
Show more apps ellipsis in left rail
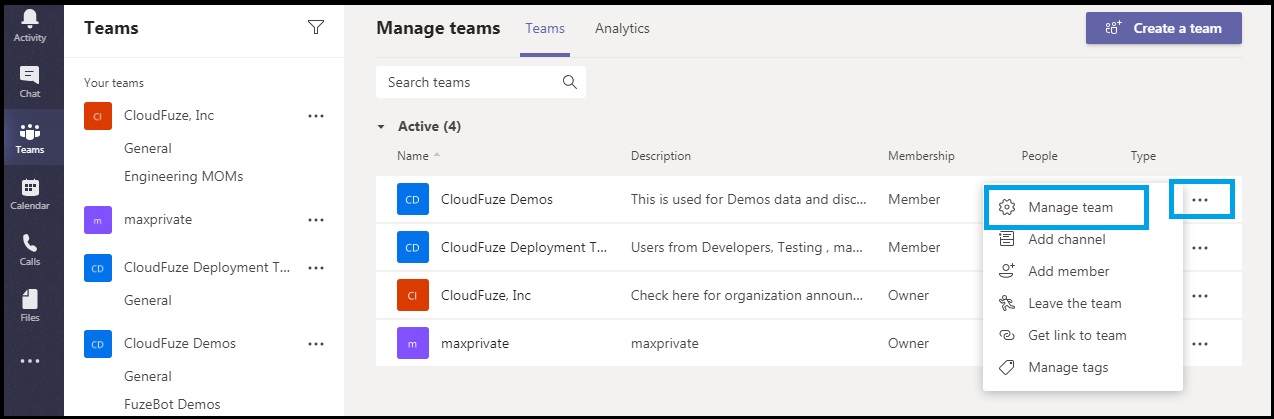tap(29, 361)
